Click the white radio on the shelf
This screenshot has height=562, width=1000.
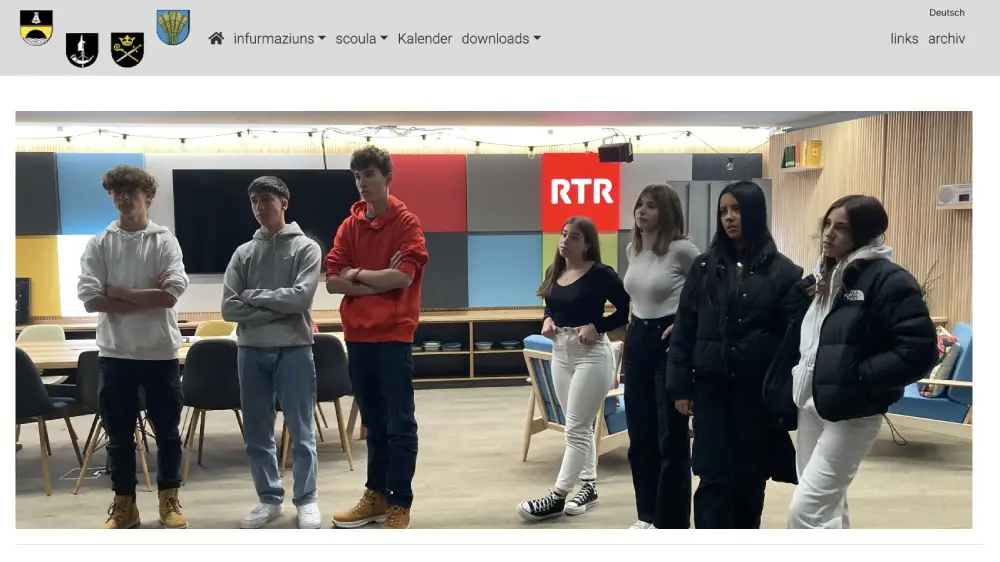(954, 195)
